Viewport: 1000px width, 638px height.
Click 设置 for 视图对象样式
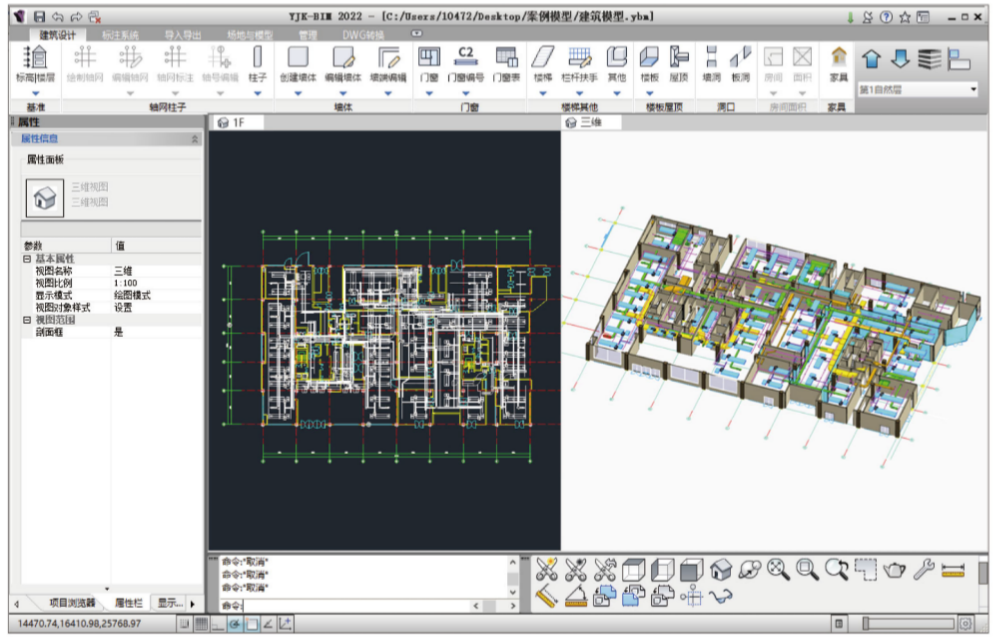click(x=122, y=307)
